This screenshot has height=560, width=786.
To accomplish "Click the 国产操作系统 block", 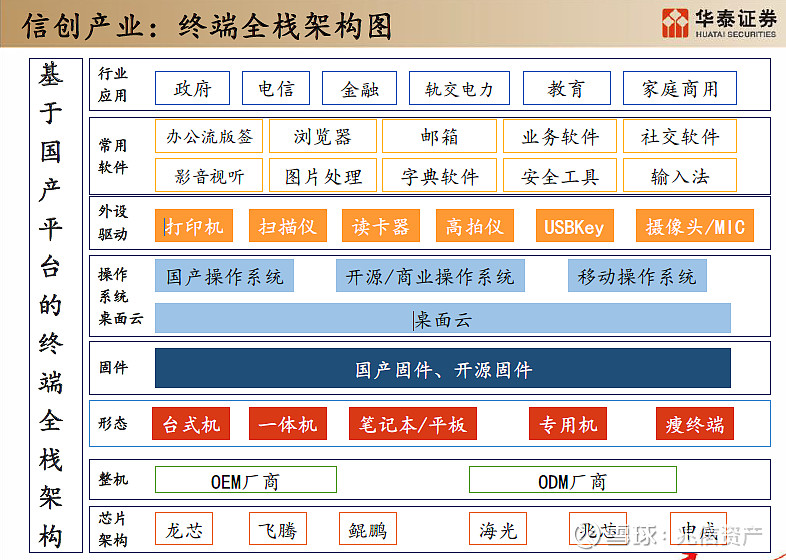I will pos(224,275).
